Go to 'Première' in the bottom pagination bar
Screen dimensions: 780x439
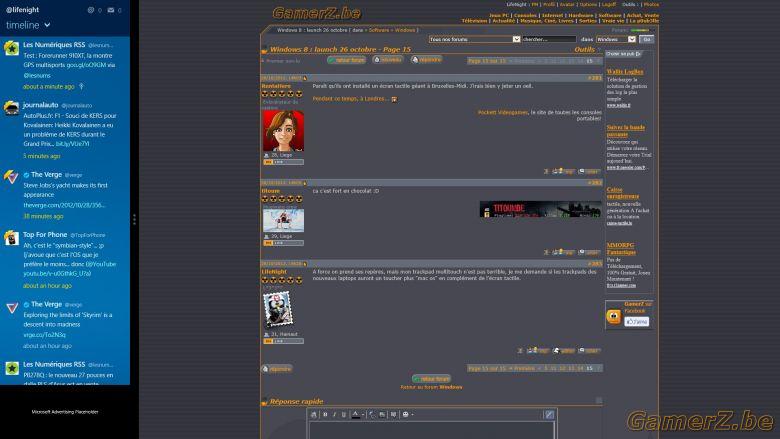coord(524,368)
